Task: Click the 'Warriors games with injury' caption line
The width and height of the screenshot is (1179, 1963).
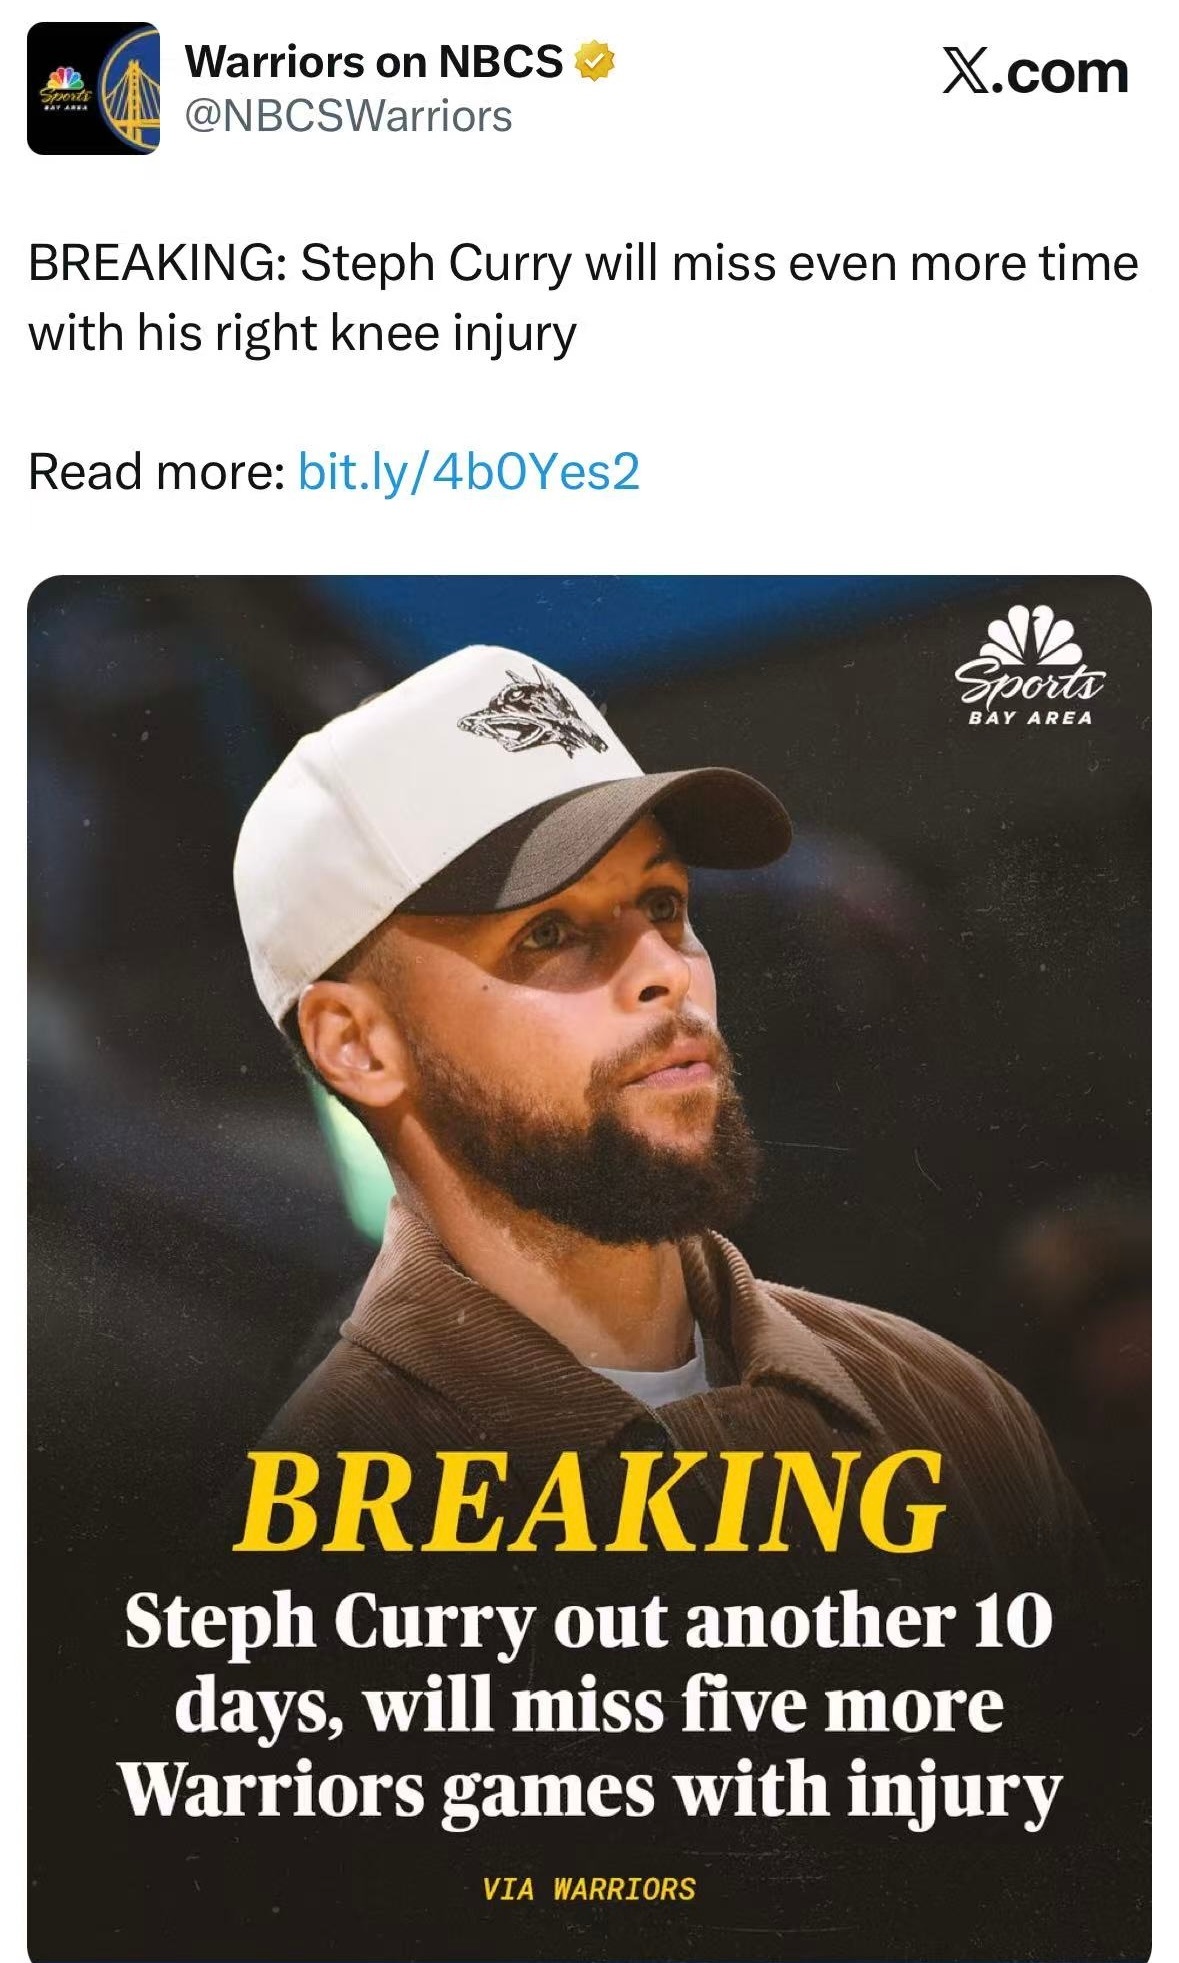Action: click(589, 1789)
